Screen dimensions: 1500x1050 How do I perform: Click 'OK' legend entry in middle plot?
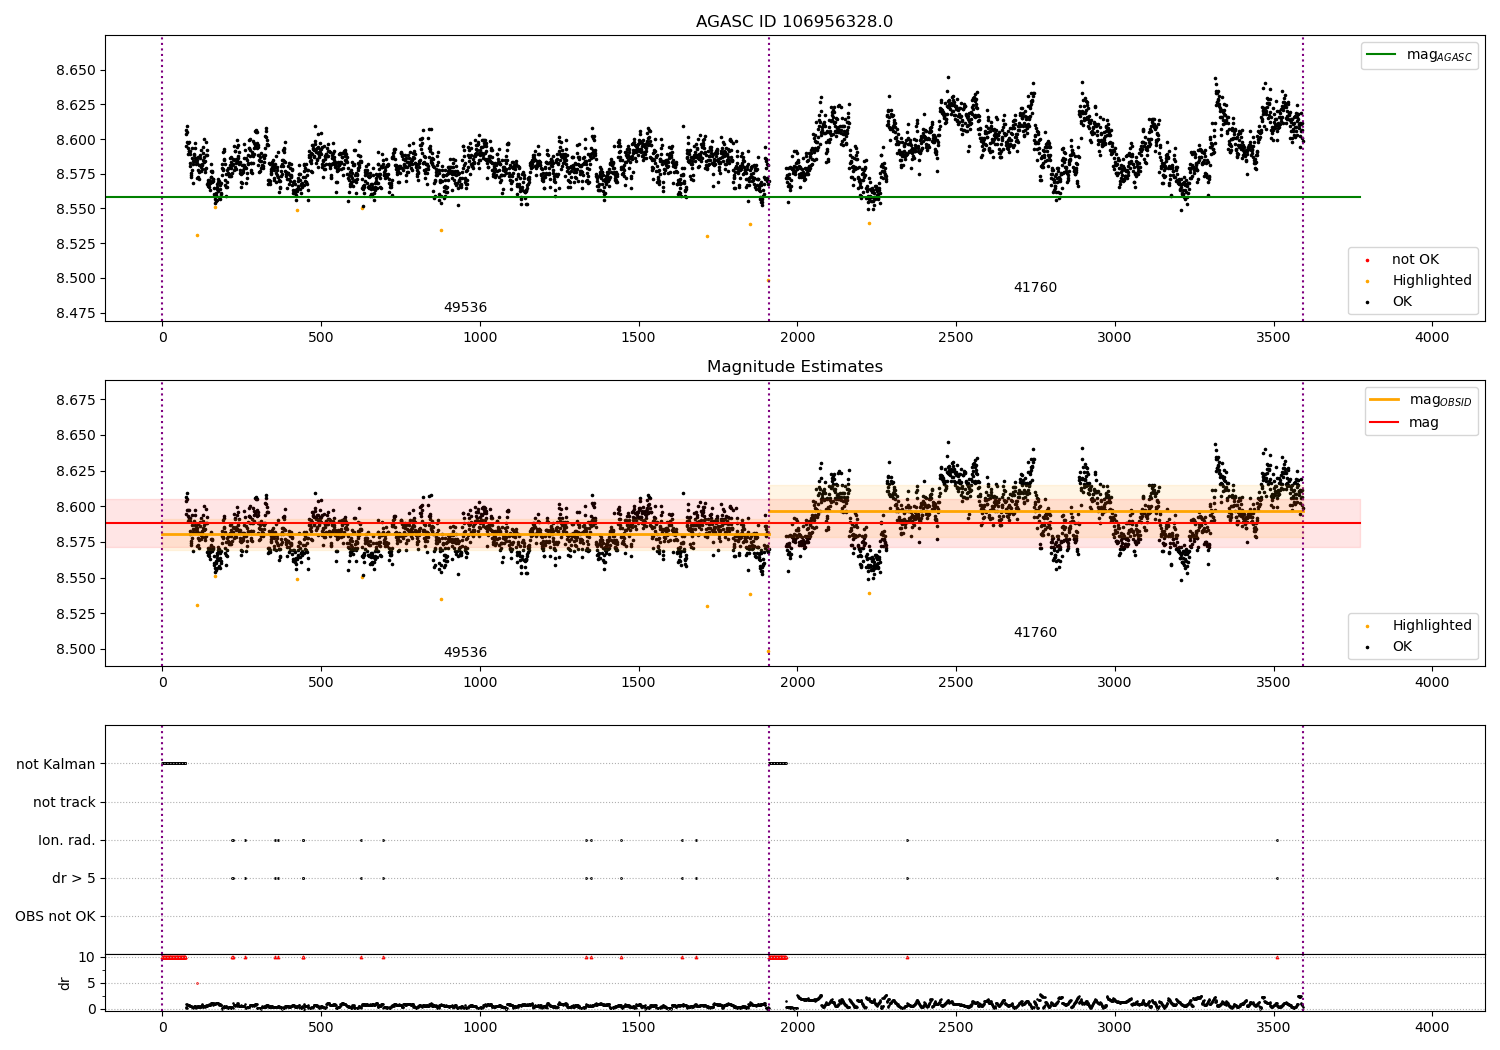pos(1390,647)
